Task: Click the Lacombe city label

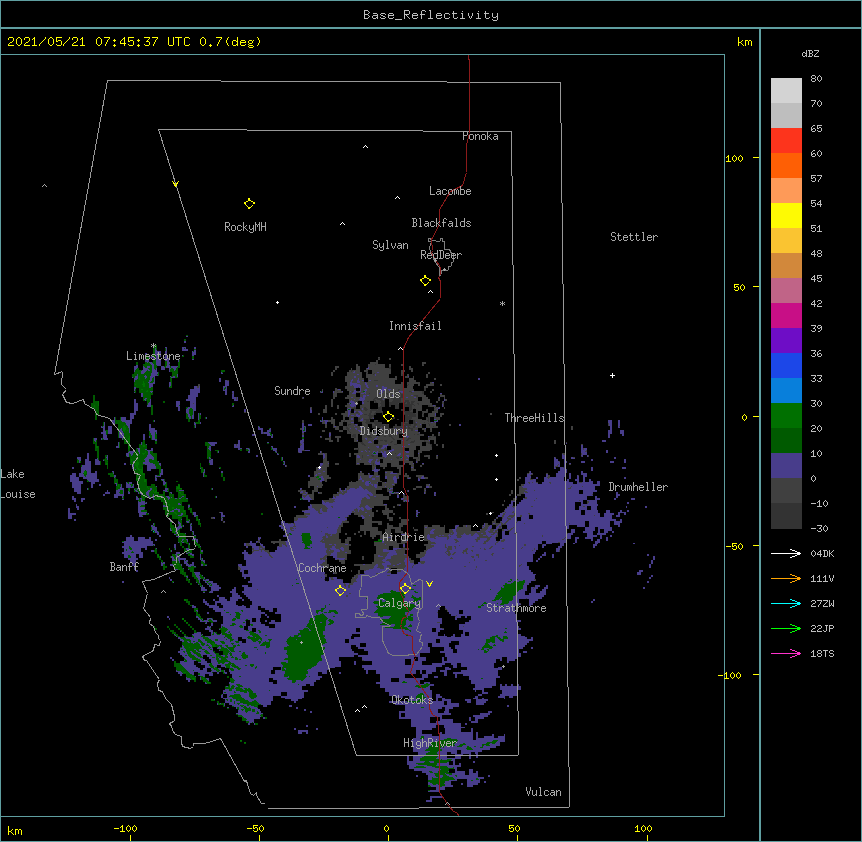Action: (x=450, y=191)
